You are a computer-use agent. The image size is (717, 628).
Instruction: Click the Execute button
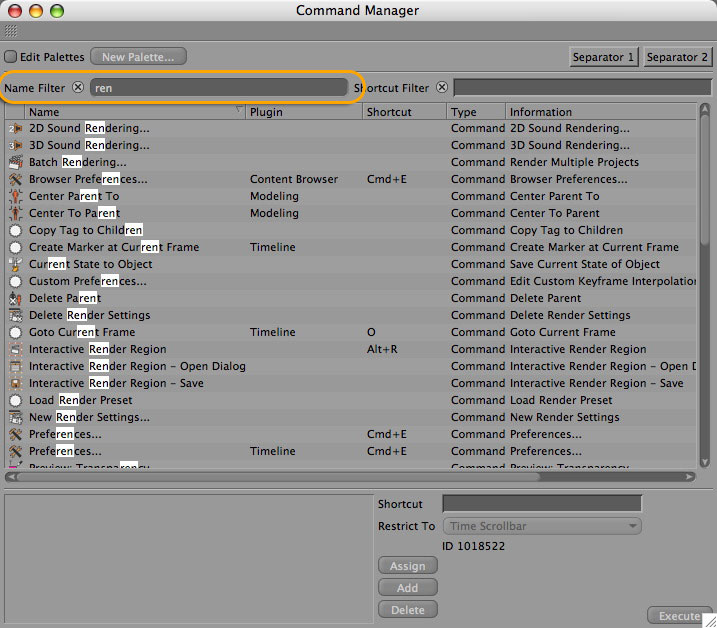[x=679, y=615]
